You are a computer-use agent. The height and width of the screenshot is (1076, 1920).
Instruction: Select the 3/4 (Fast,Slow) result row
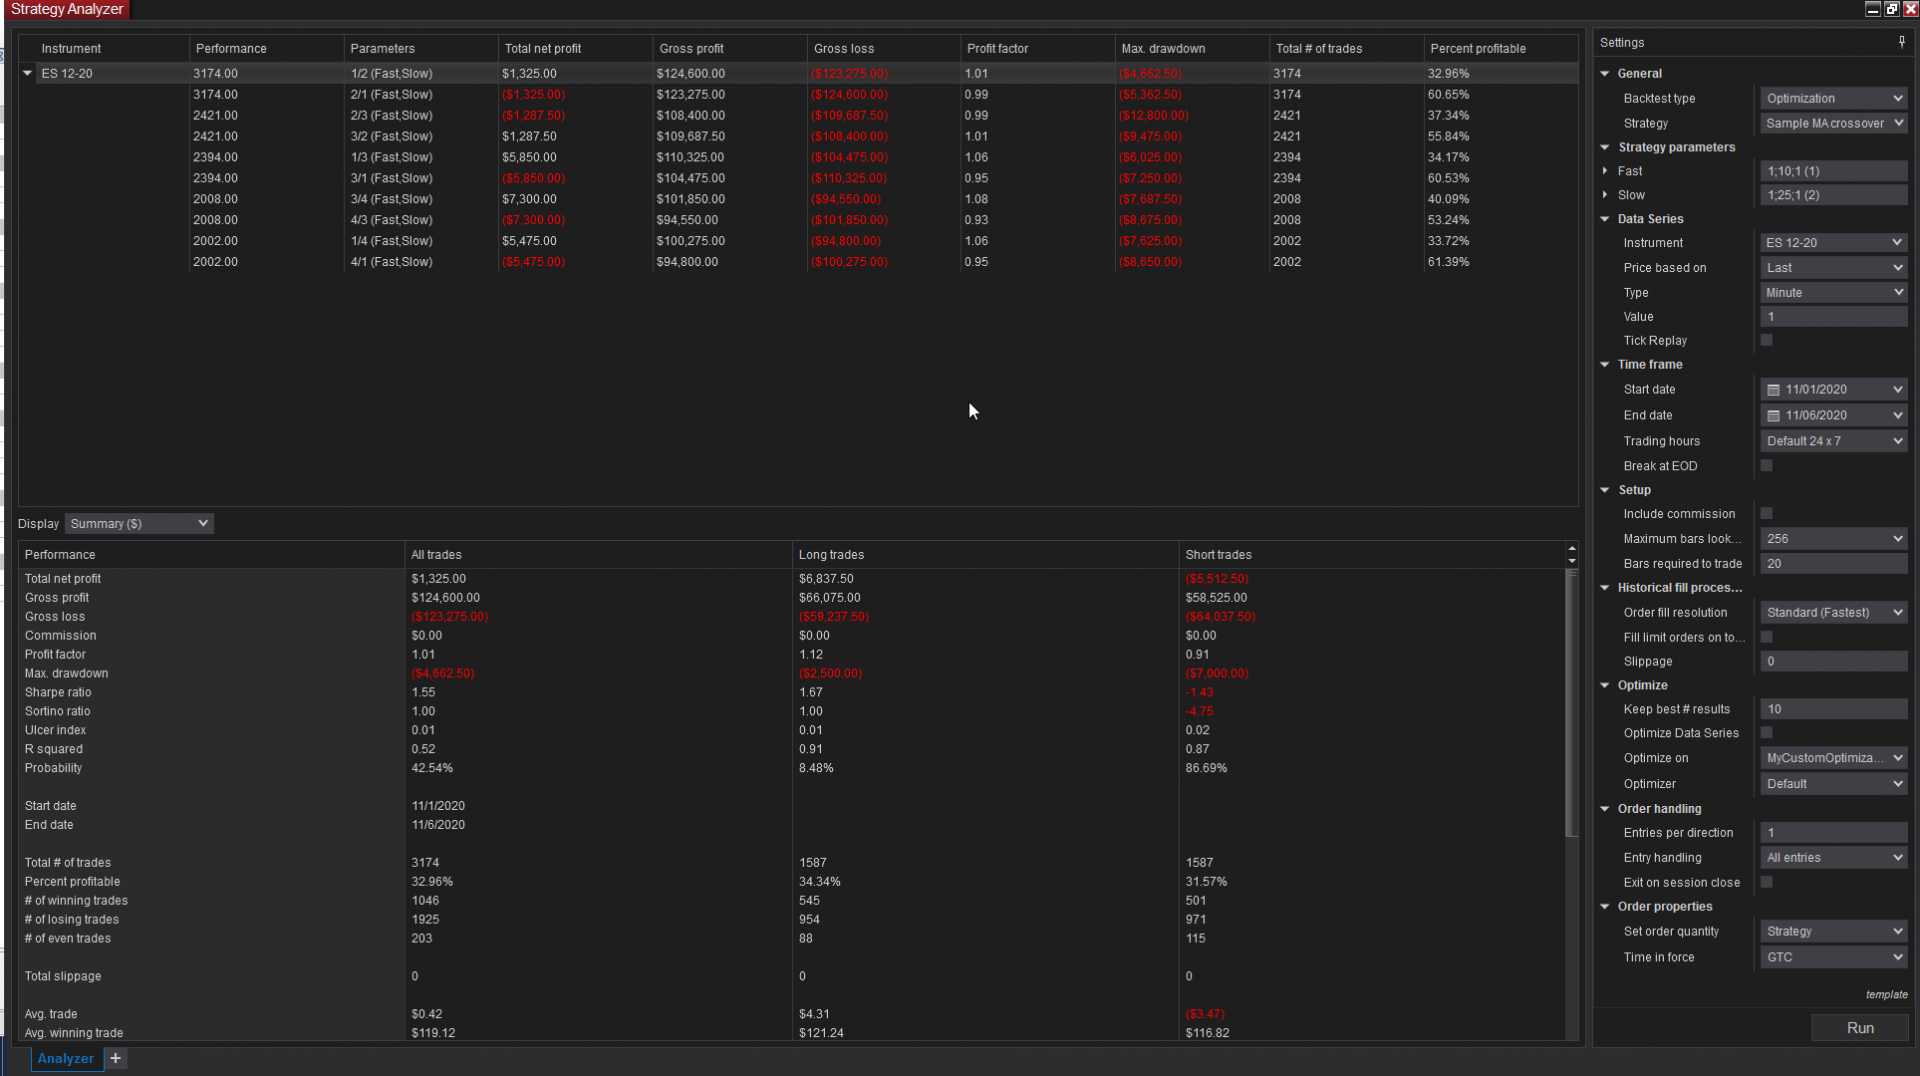click(x=798, y=199)
